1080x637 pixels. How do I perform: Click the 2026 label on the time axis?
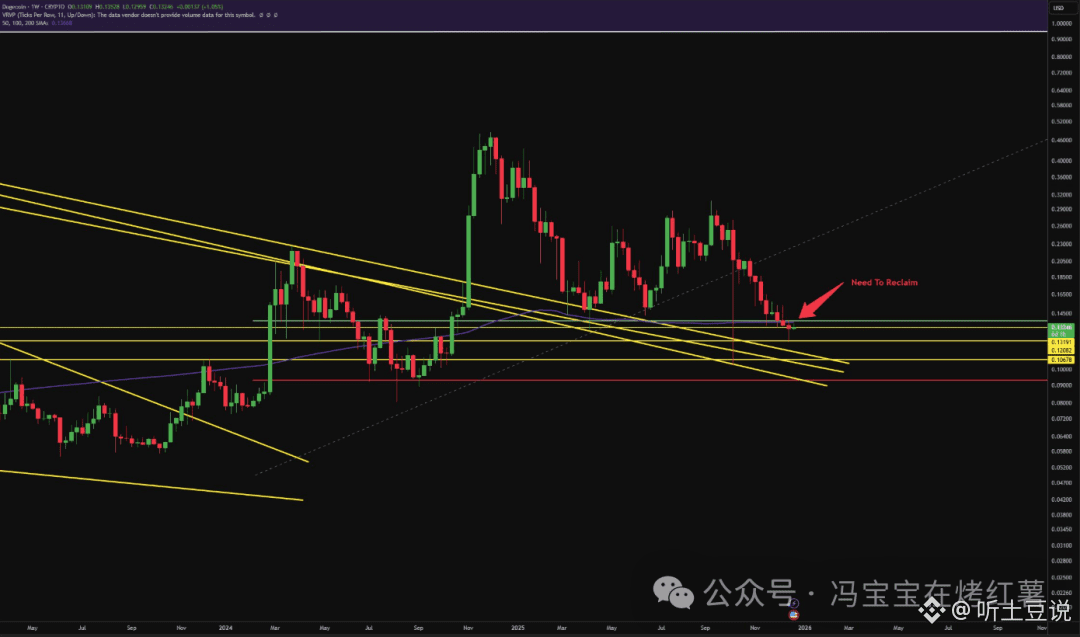click(x=804, y=628)
